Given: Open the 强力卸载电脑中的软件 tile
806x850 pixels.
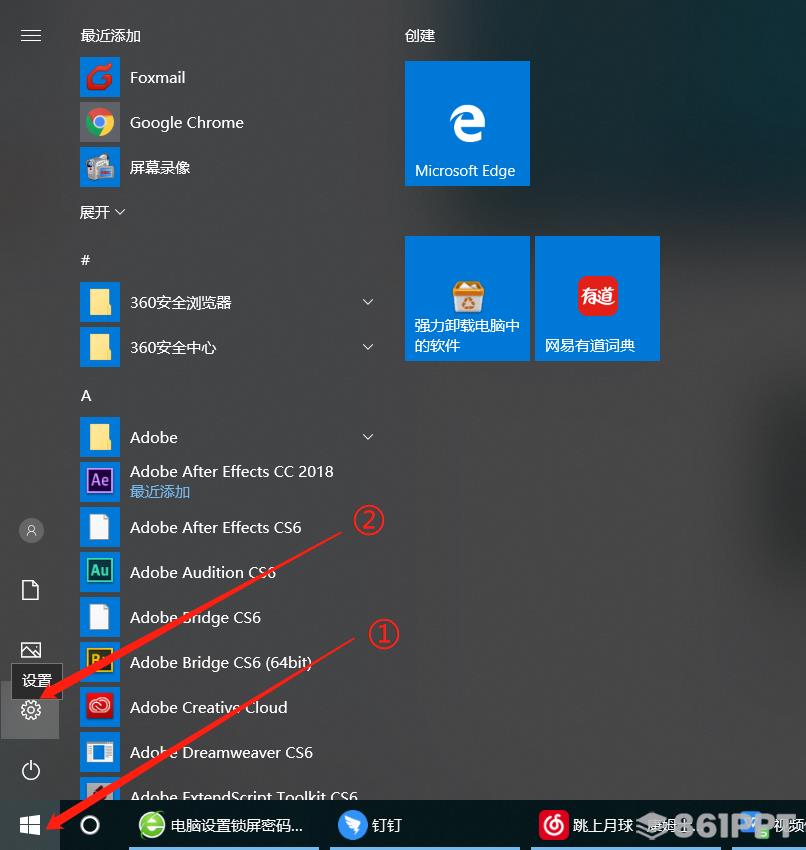Looking at the screenshot, I should pyautogui.click(x=467, y=298).
